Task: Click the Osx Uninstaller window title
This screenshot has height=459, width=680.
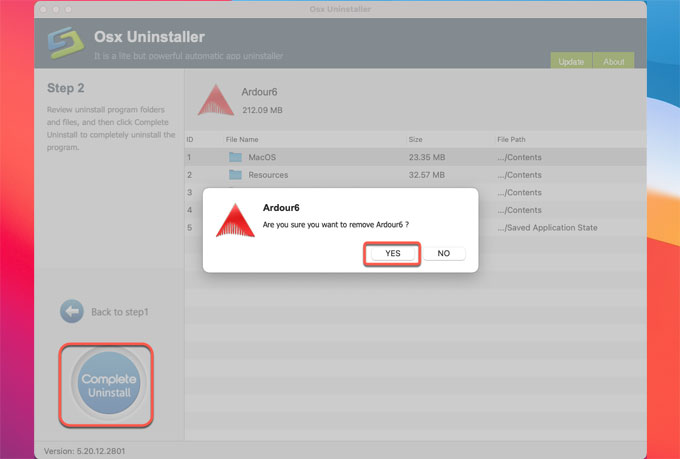Action: pyautogui.click(x=340, y=9)
